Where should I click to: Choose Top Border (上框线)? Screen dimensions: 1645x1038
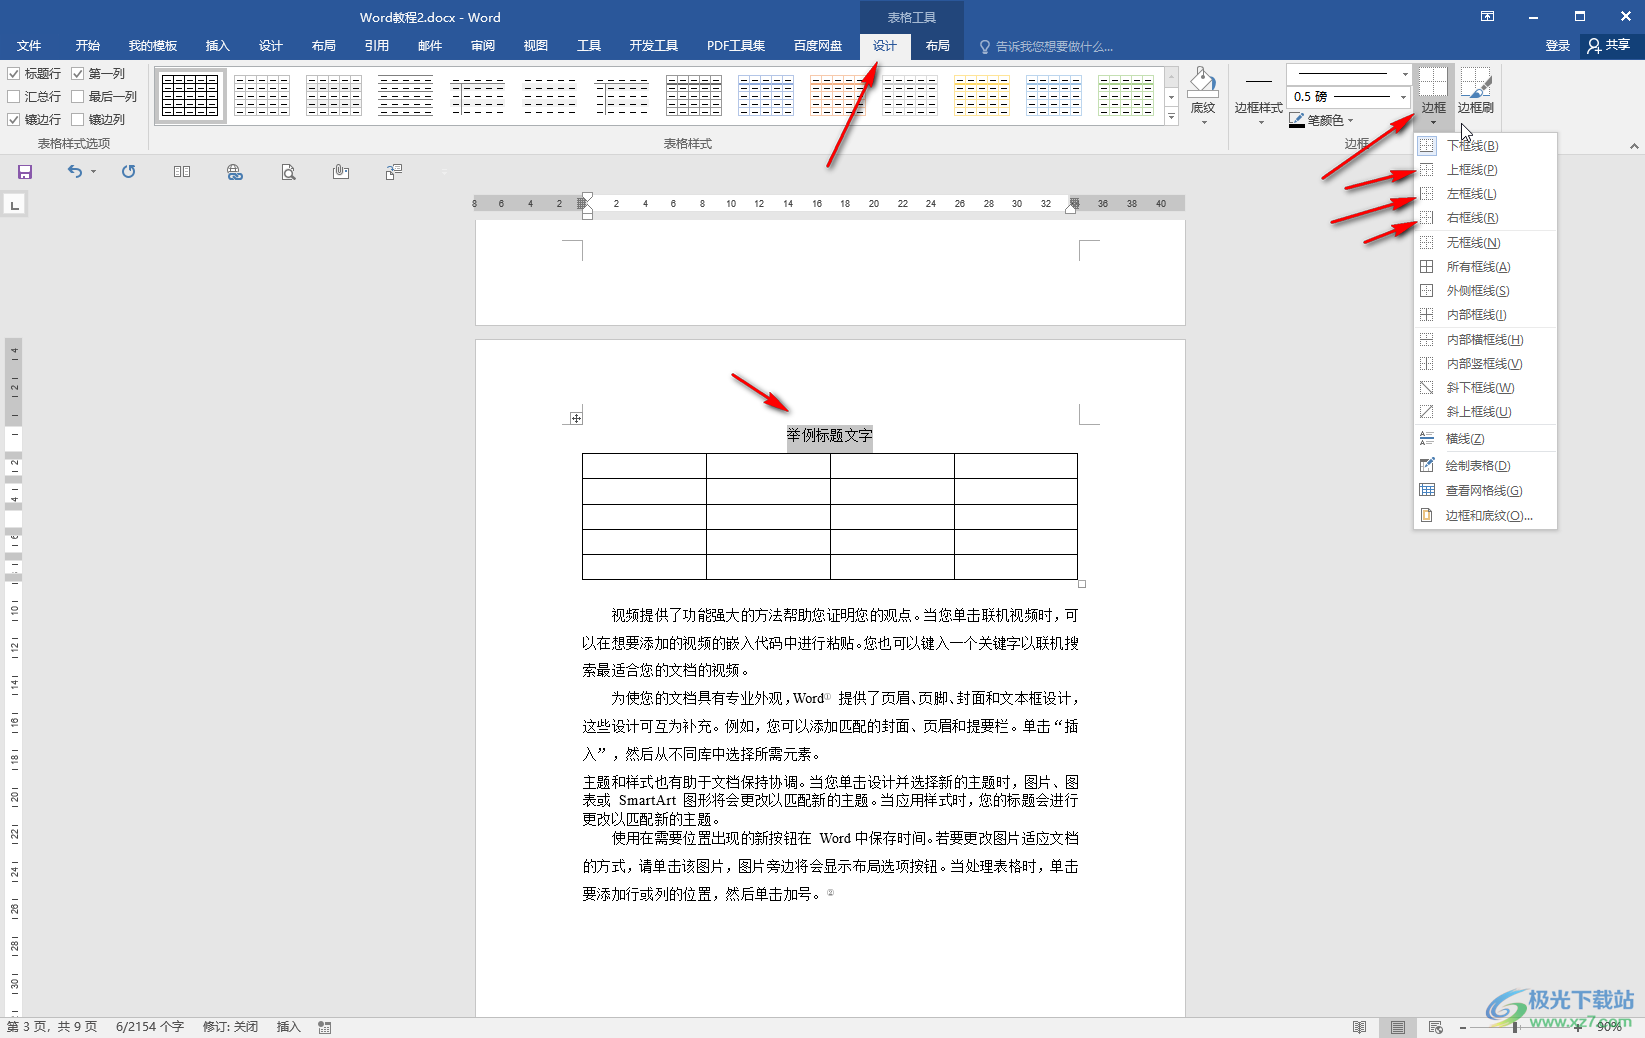(1485, 170)
